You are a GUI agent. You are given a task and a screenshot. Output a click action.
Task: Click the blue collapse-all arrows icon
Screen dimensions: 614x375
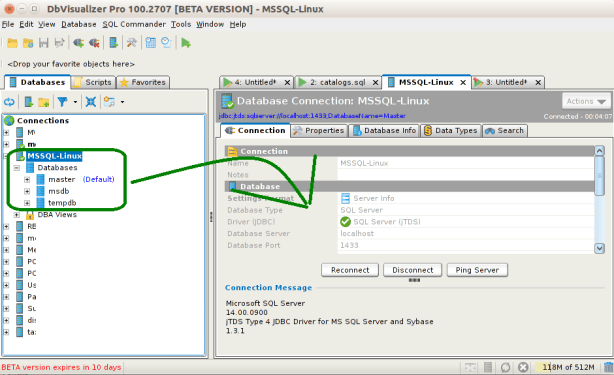[90, 102]
